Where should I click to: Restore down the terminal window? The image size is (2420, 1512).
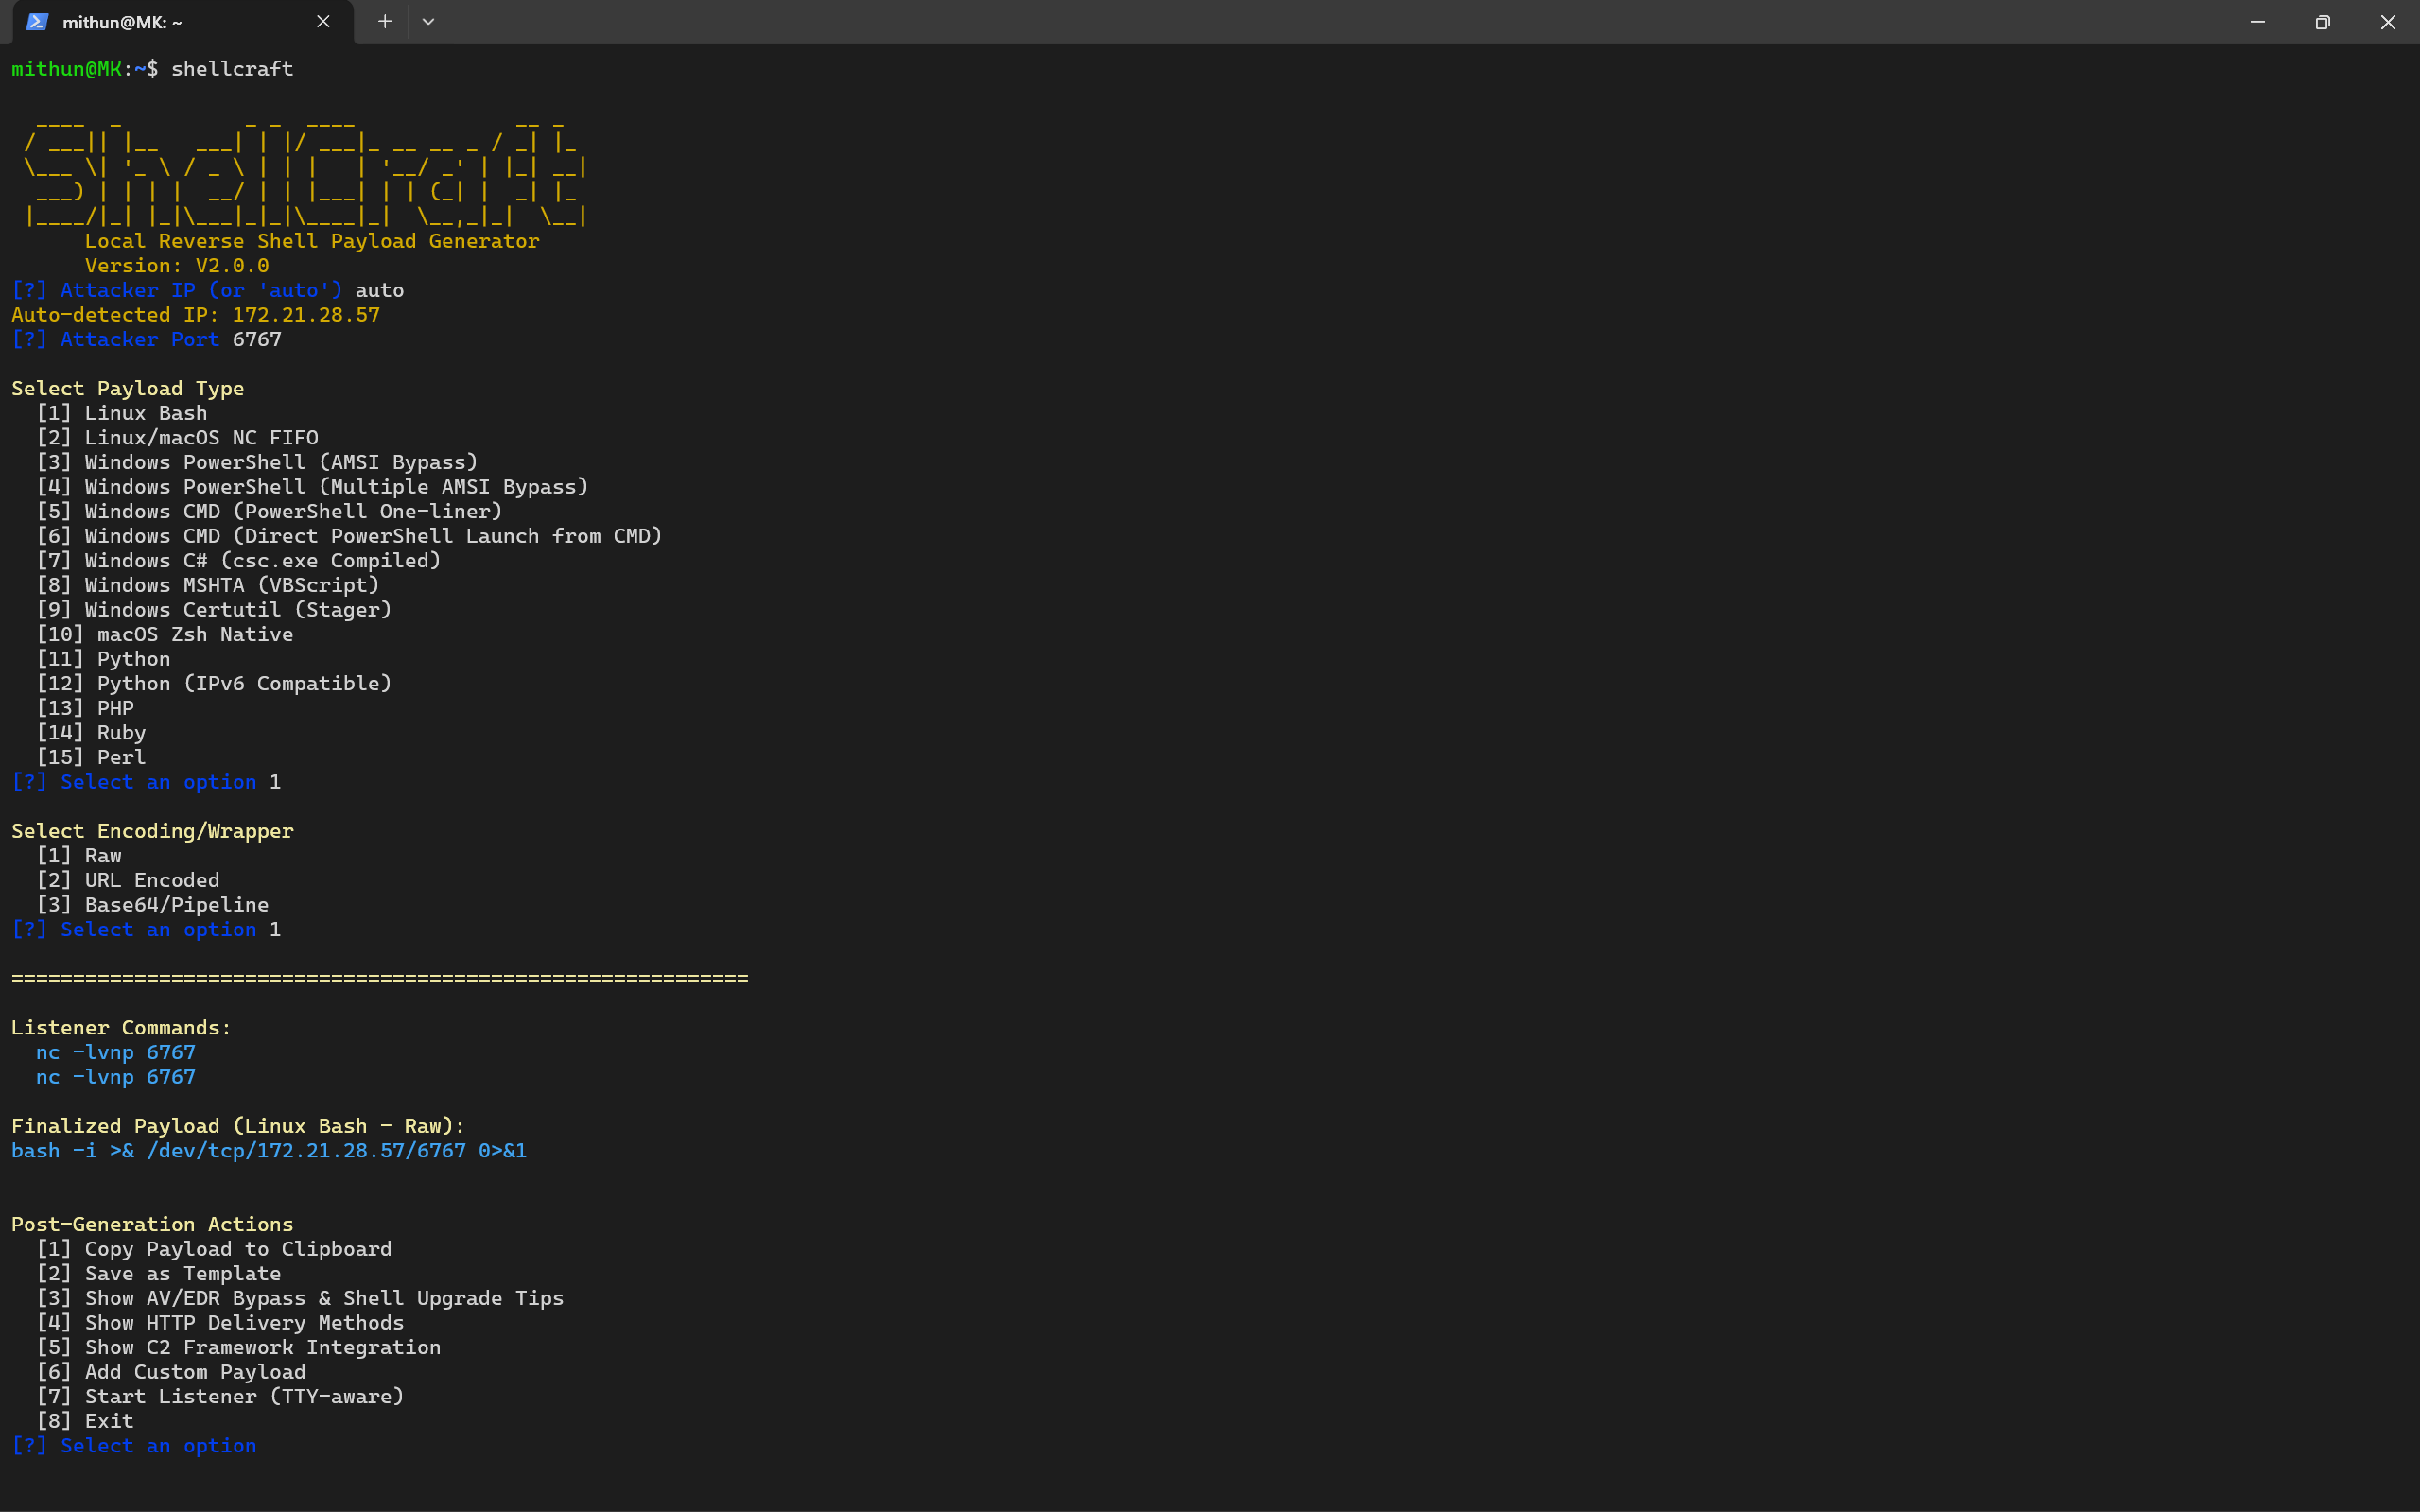pyautogui.click(x=2322, y=22)
